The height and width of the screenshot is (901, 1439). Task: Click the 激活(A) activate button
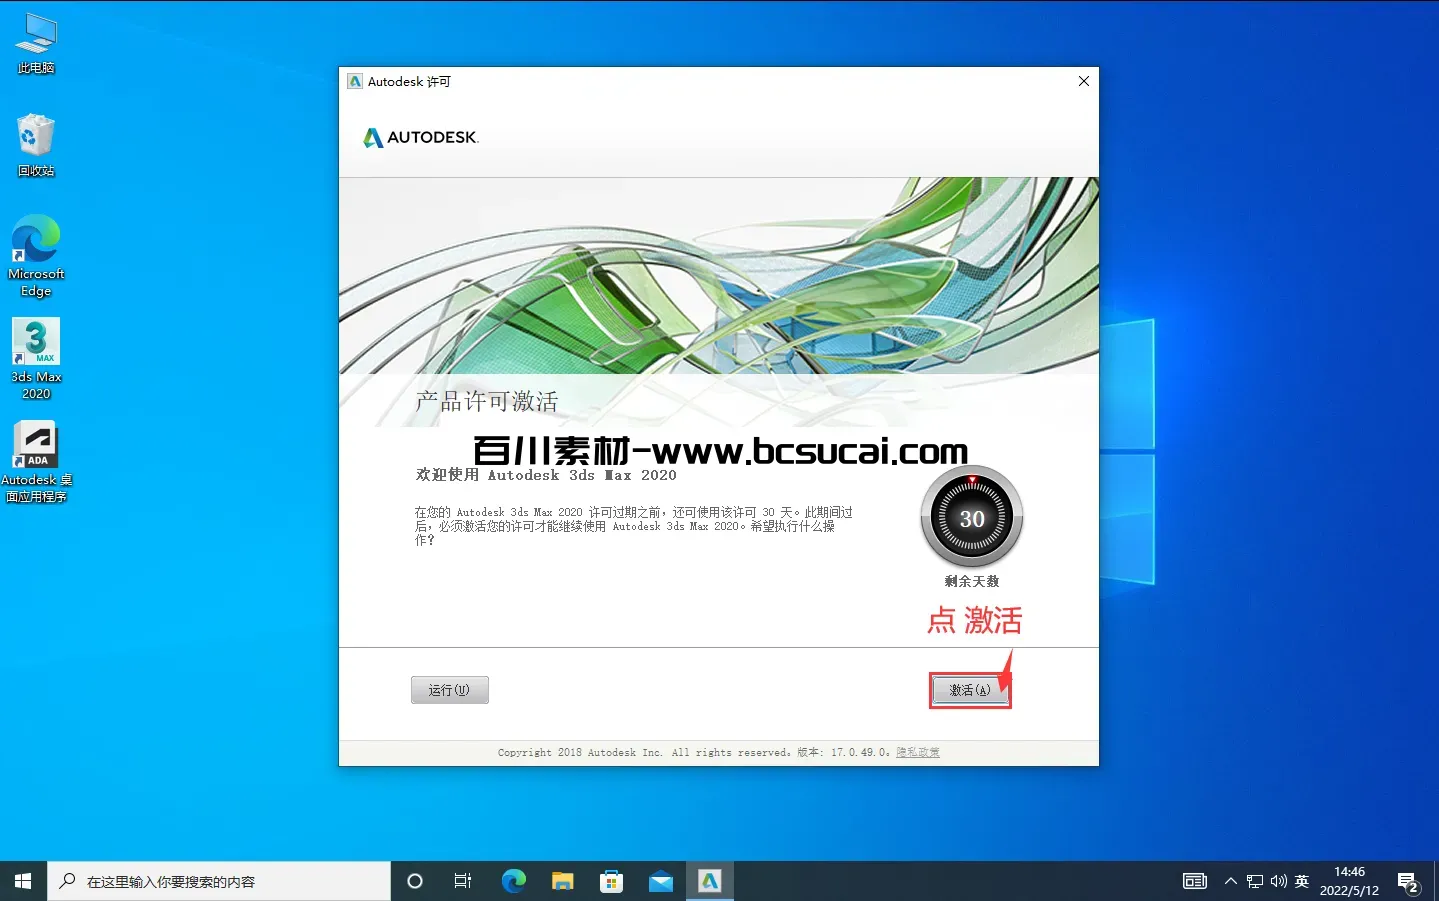pos(970,690)
